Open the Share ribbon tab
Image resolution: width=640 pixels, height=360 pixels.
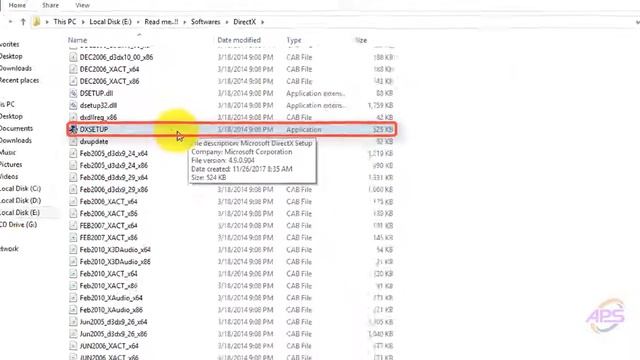(x=50, y=5)
